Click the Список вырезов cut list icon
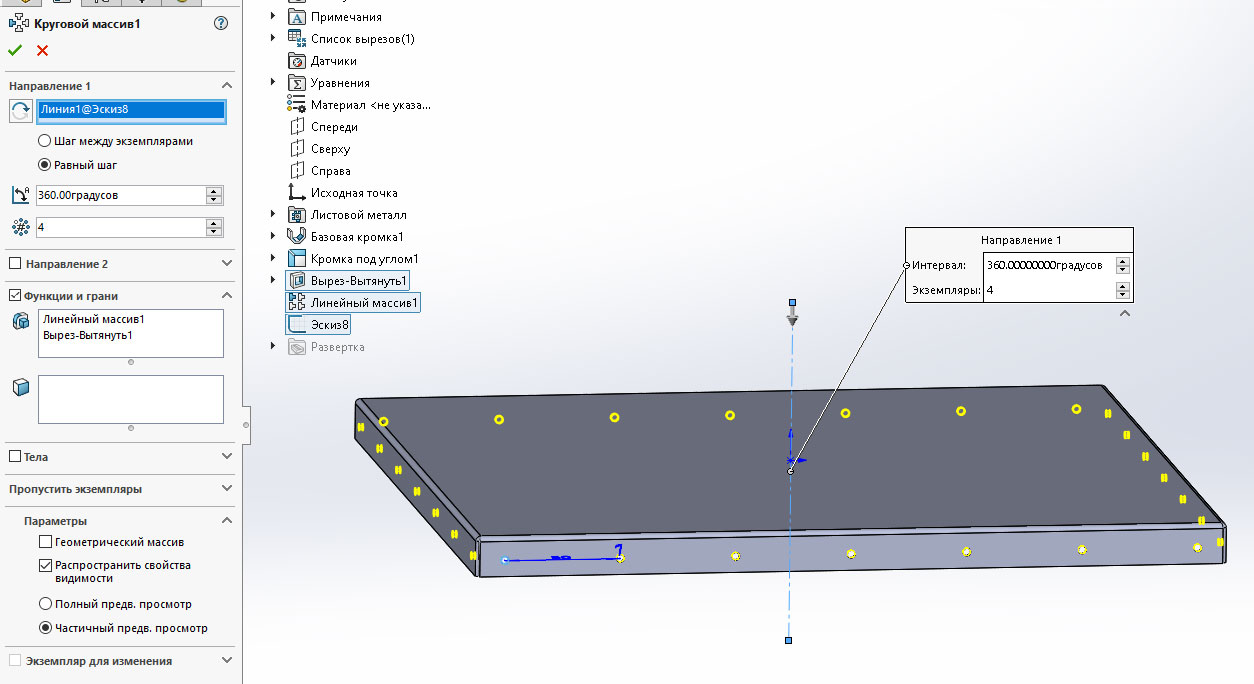Viewport: 1254px width, 684px height. 296,39
